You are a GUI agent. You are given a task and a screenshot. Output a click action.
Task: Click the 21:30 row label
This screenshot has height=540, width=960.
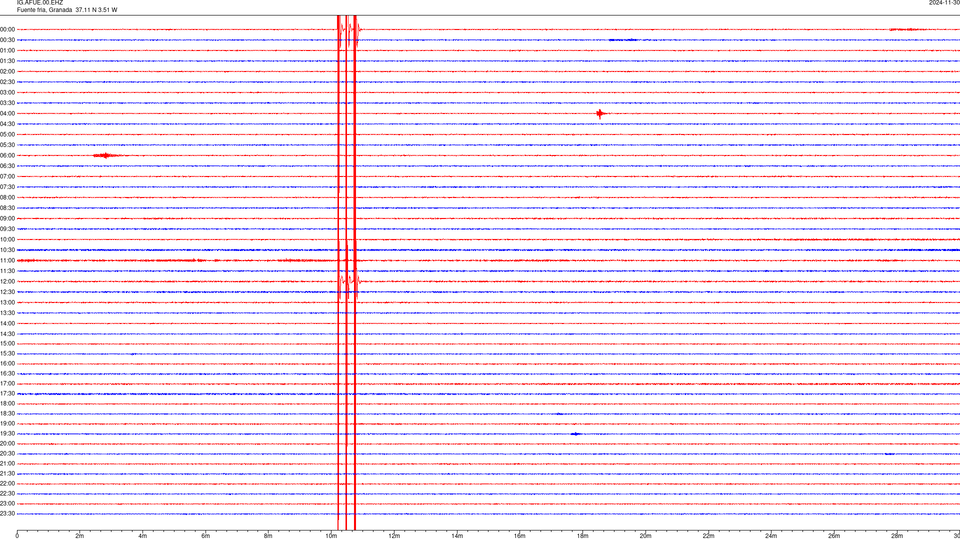[x=7, y=474]
